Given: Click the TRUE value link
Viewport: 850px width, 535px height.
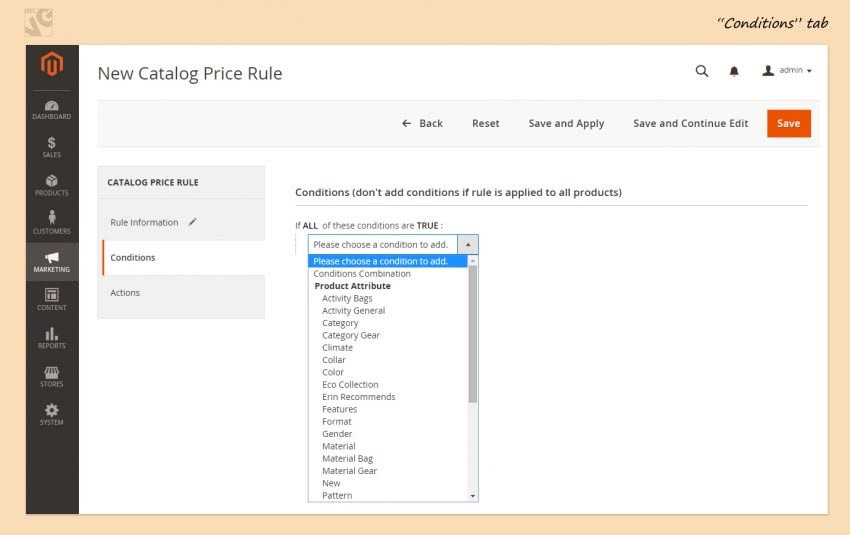Looking at the screenshot, I should [x=427, y=225].
